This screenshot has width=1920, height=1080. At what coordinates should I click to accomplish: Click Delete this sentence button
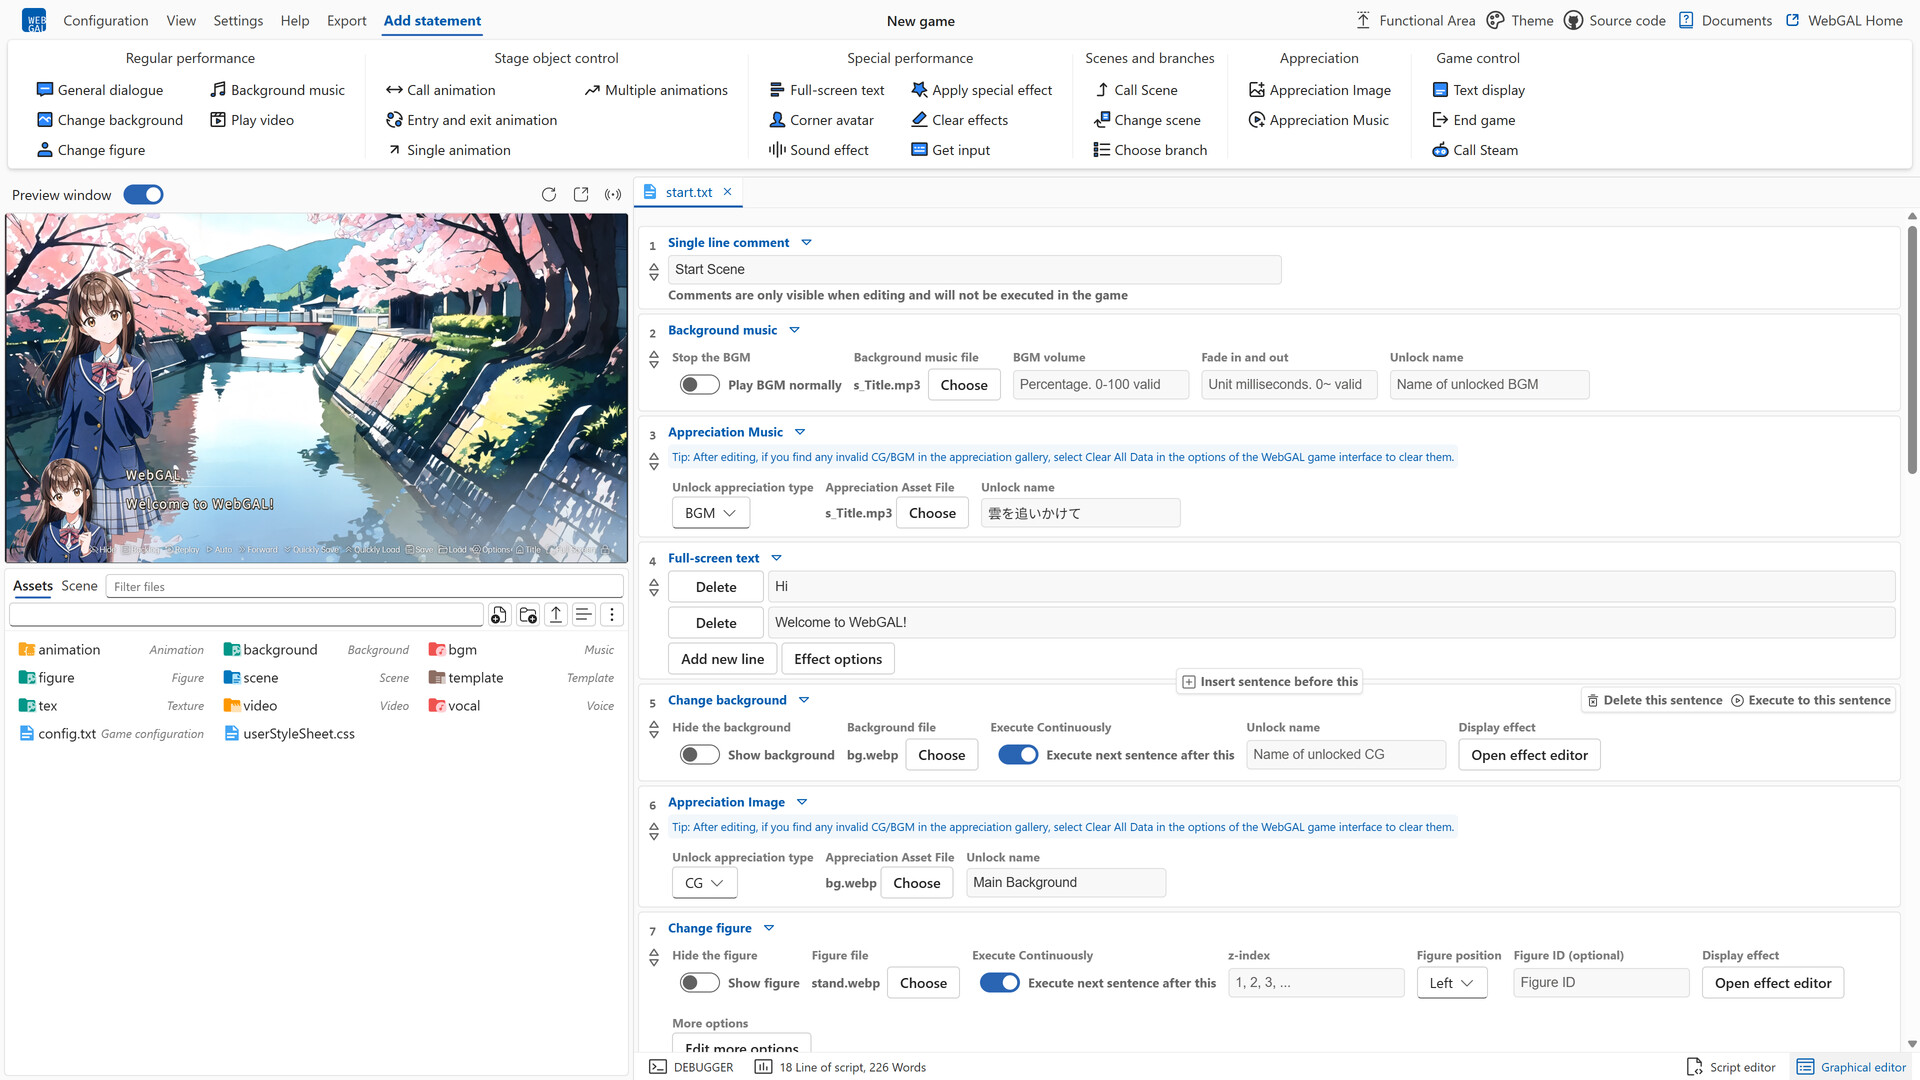pos(1654,700)
